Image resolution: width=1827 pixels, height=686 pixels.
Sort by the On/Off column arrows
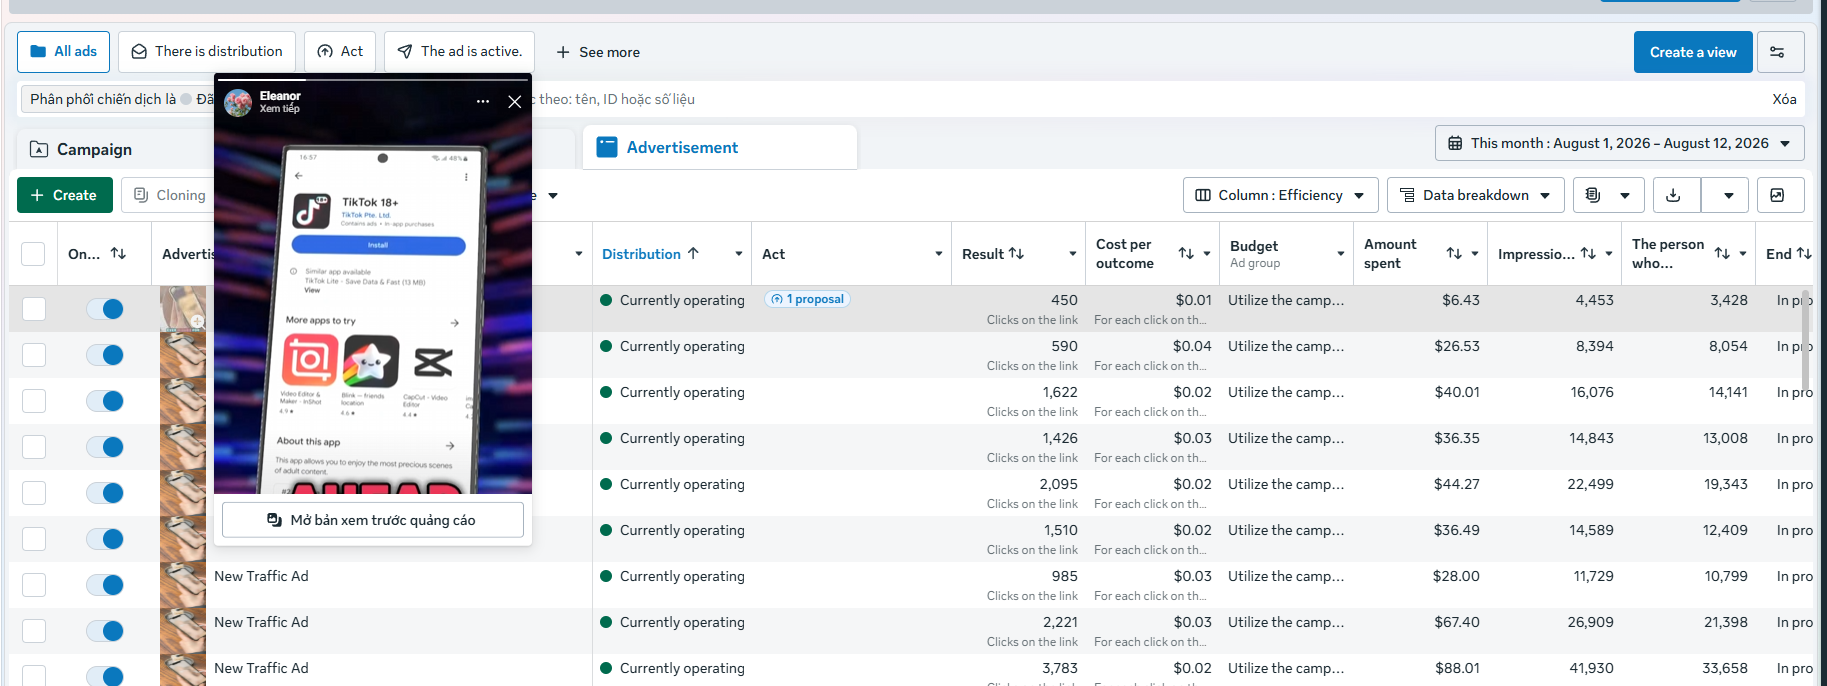pos(118,254)
